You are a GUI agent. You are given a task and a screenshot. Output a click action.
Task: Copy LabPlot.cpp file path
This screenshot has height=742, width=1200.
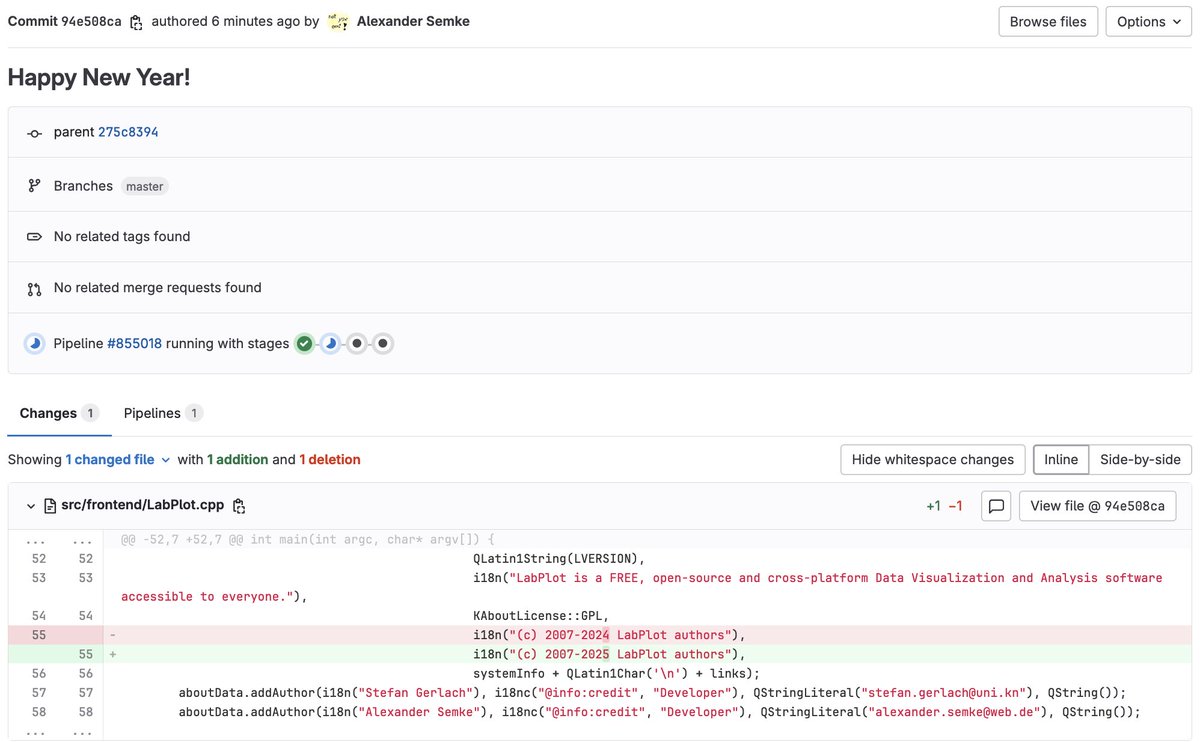pos(239,506)
